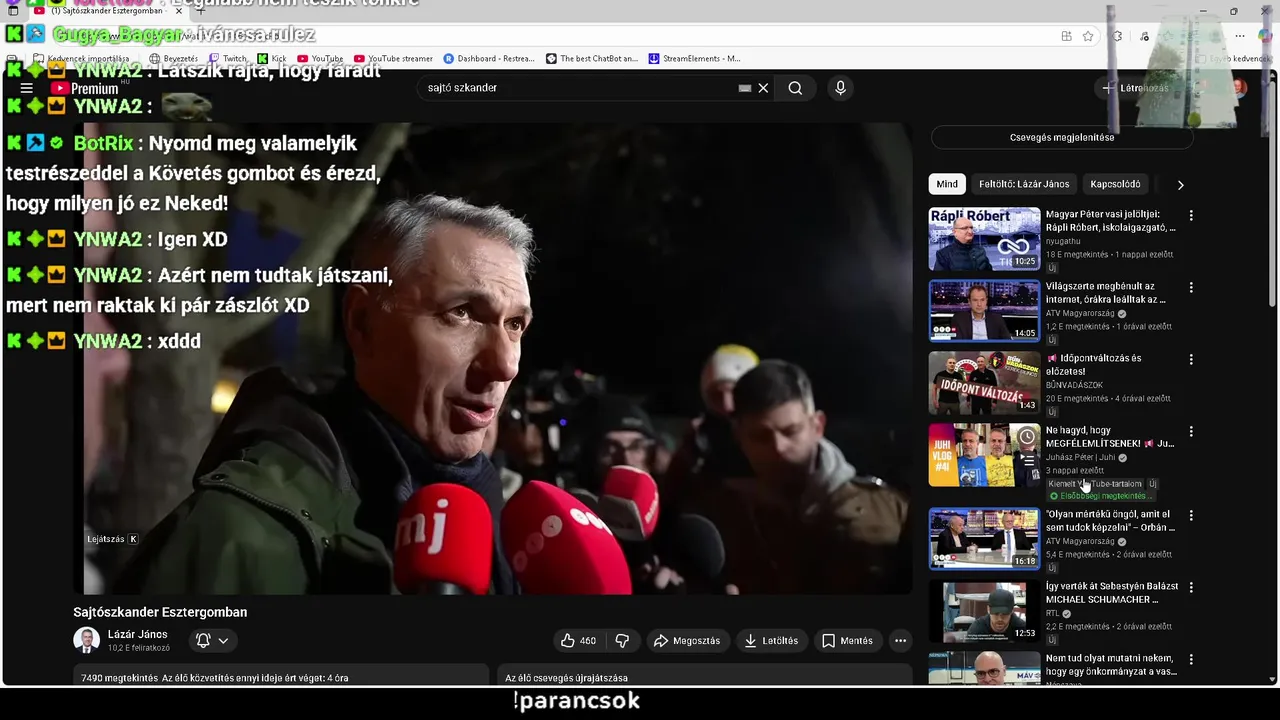
Task: Open the Beyezetés bookmark folder
Action: click(174, 59)
